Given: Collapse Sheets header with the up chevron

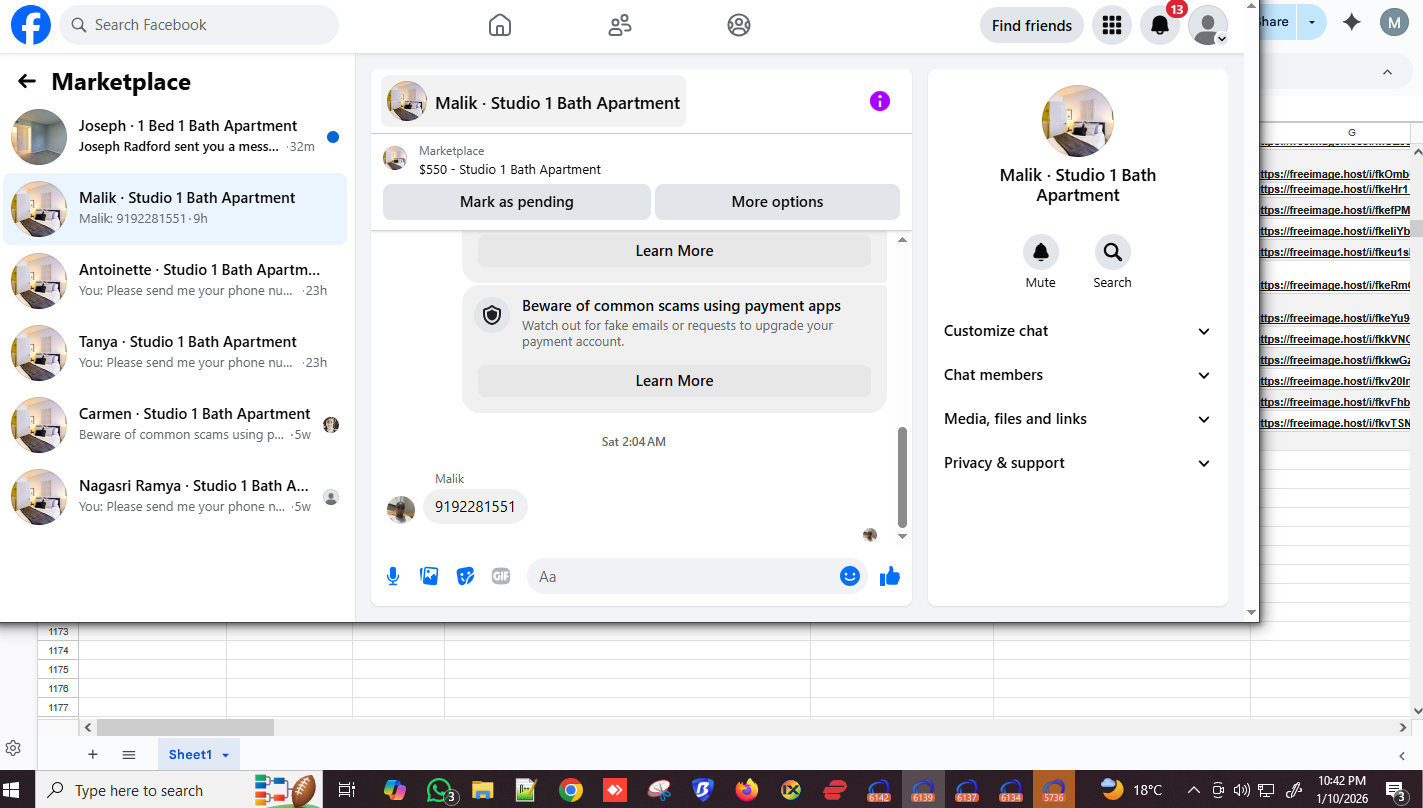Looking at the screenshot, I should tap(1387, 72).
